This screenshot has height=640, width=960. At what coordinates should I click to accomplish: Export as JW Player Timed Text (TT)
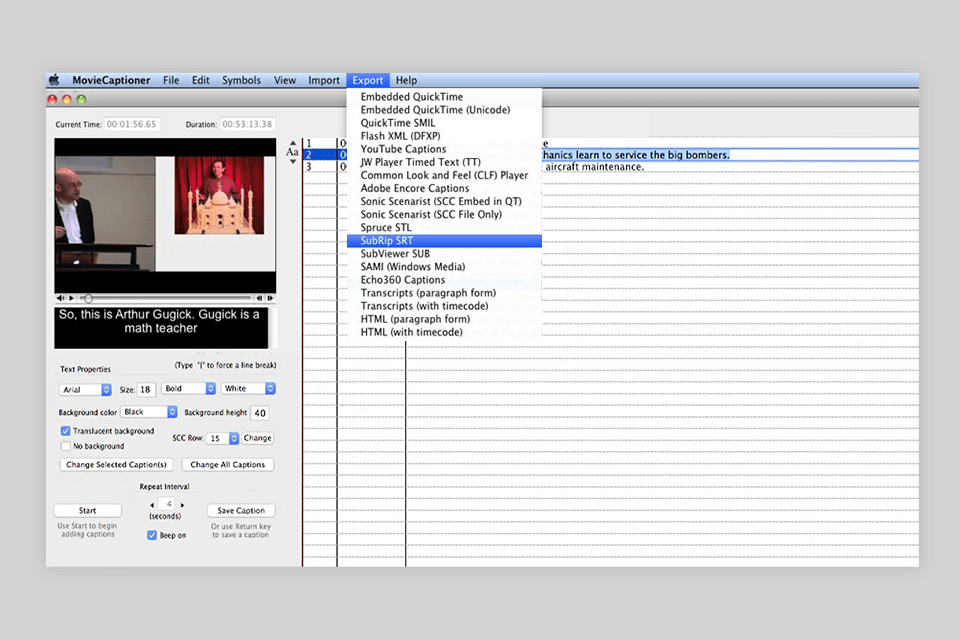(x=444, y=162)
